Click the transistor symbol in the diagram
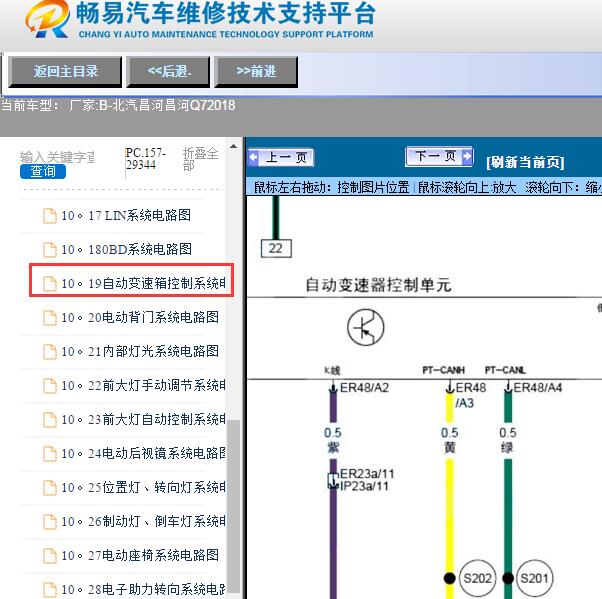 tap(366, 328)
